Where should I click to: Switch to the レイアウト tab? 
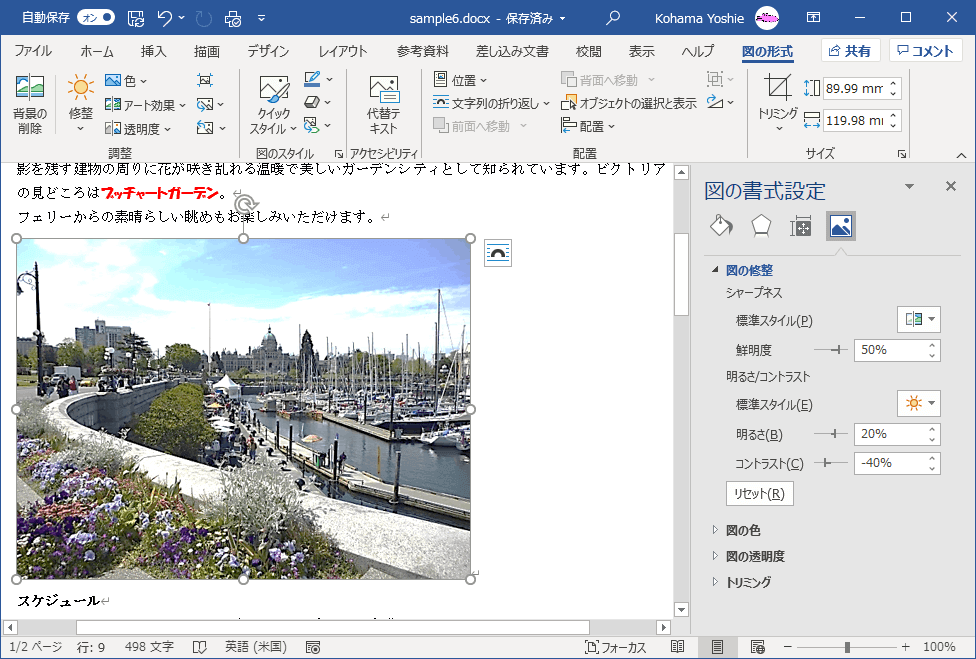click(x=342, y=52)
